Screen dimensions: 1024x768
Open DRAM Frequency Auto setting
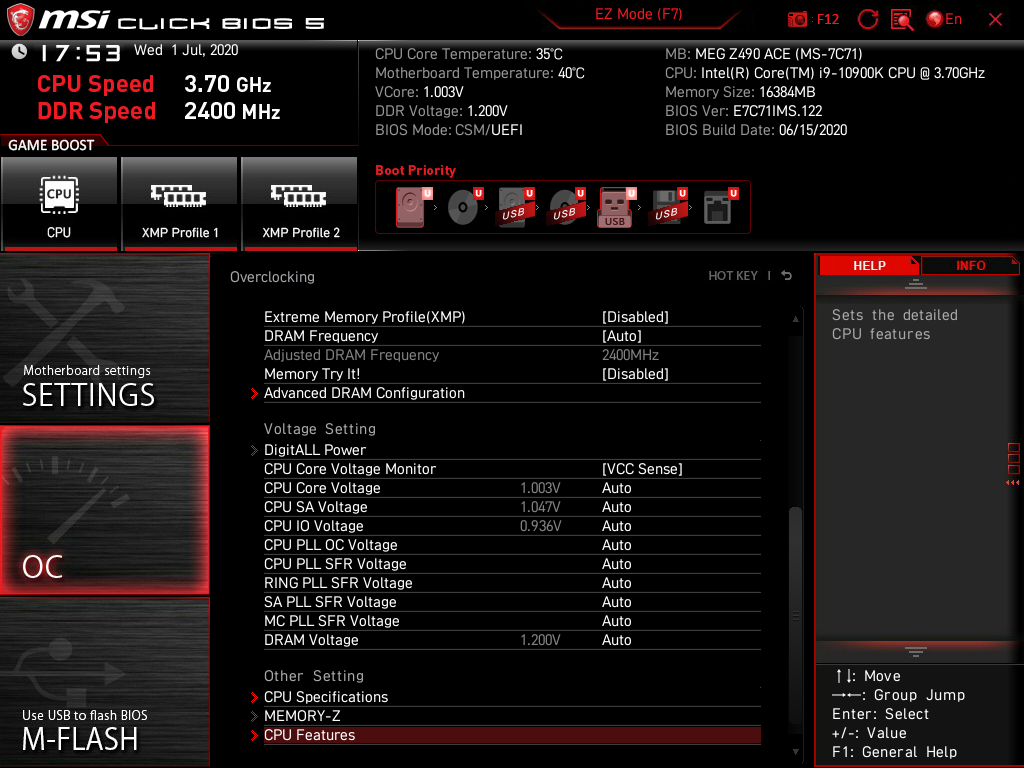[x=622, y=336]
